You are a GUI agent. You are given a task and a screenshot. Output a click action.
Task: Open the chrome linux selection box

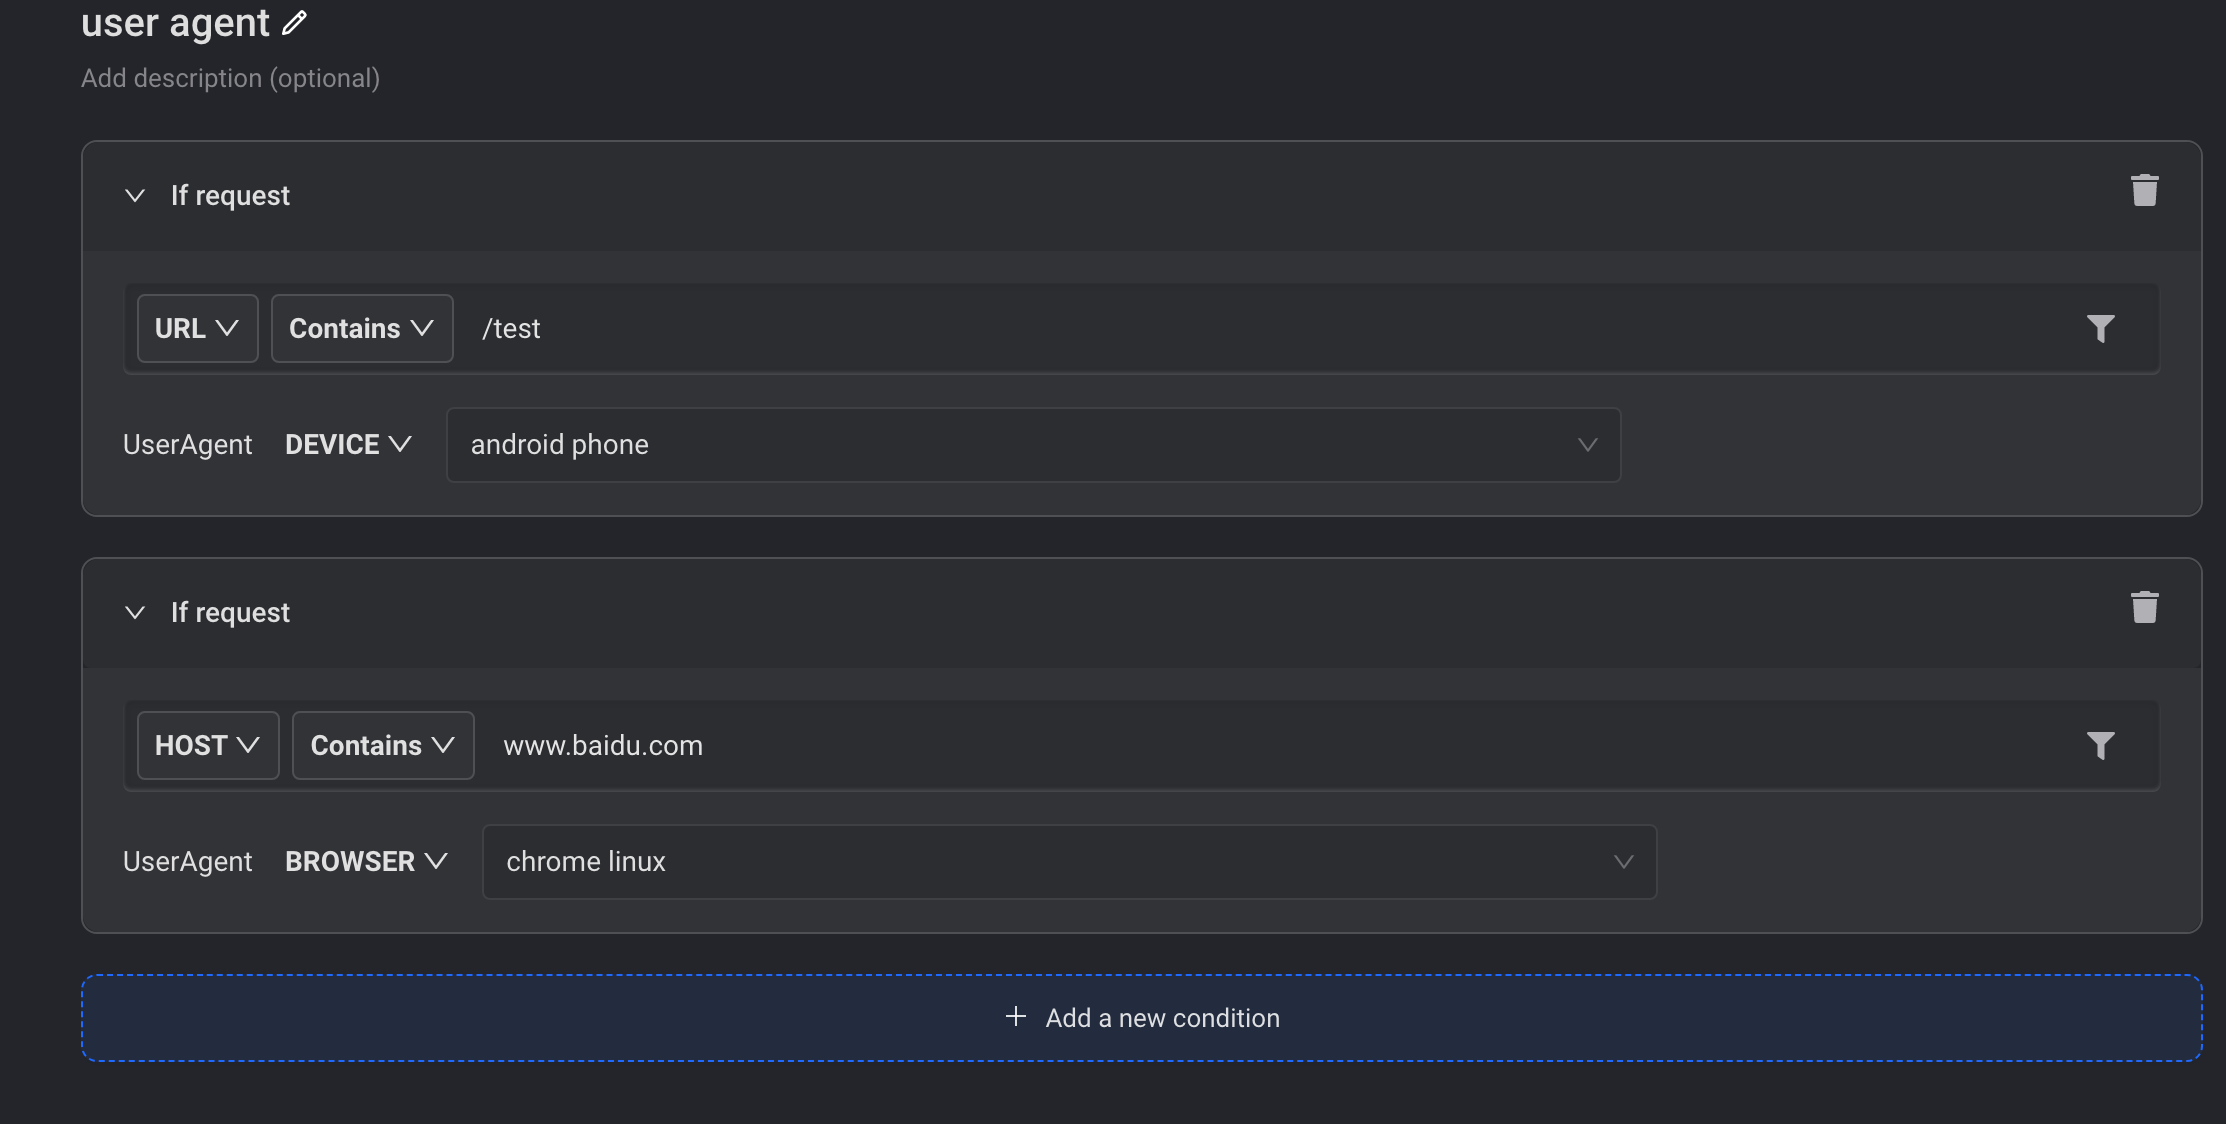point(1068,861)
